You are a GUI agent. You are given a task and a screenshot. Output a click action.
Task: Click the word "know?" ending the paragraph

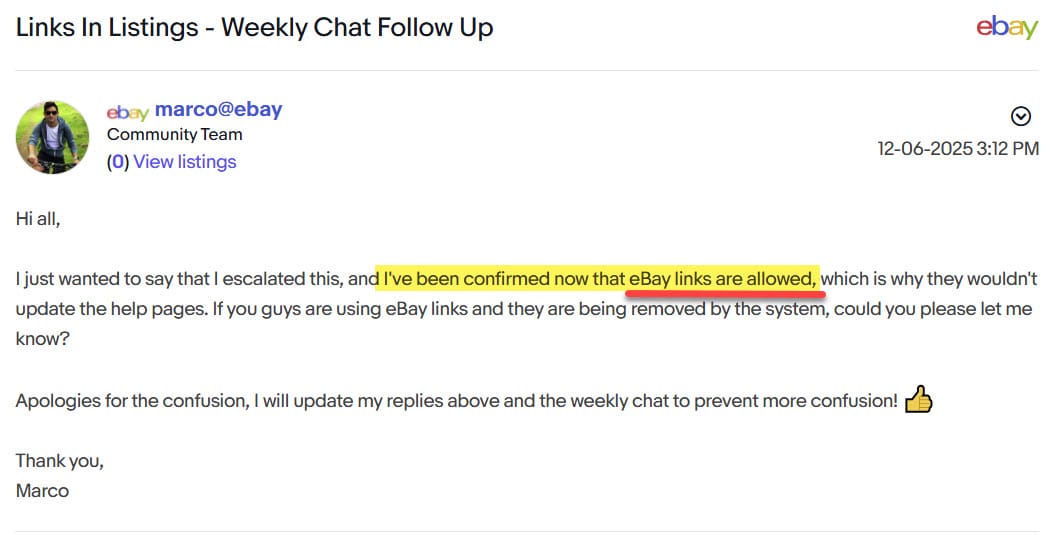[x=43, y=339]
